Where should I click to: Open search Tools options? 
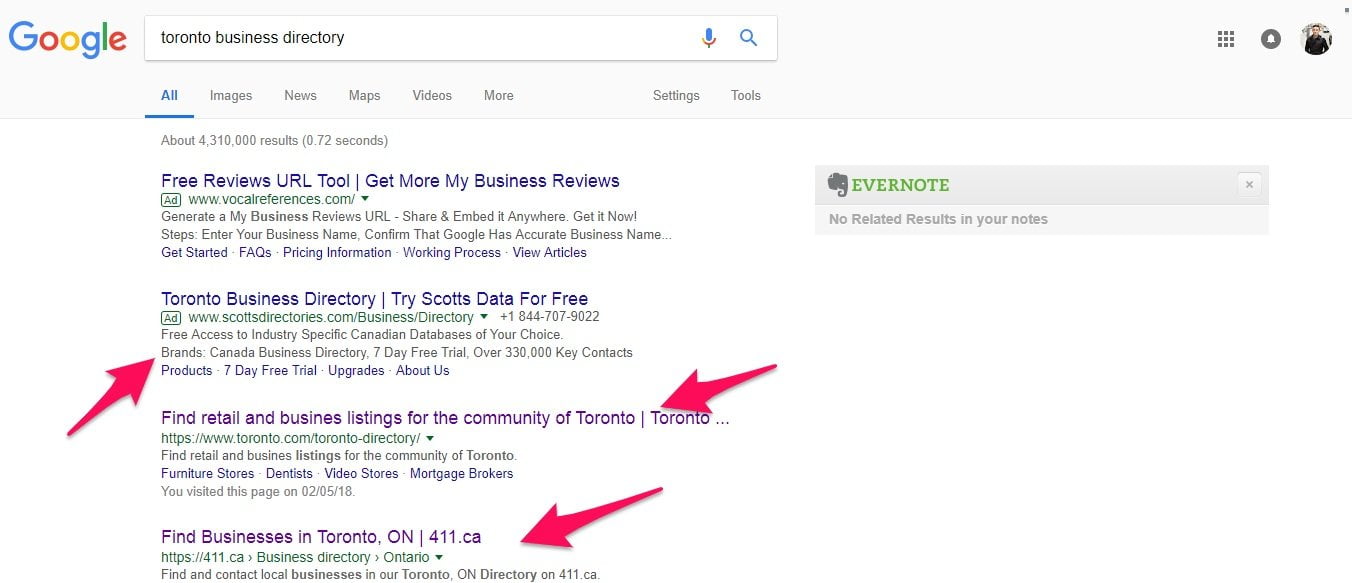pos(746,96)
